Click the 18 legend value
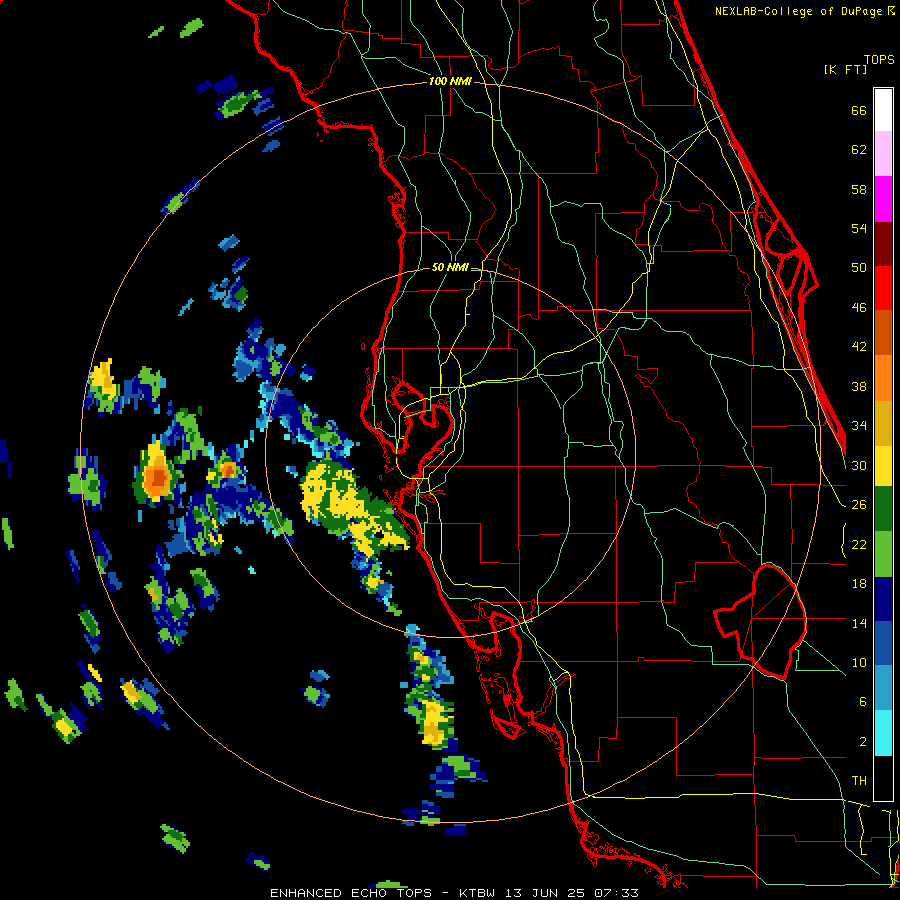Image resolution: width=900 pixels, height=900 pixels. pyautogui.click(x=859, y=584)
